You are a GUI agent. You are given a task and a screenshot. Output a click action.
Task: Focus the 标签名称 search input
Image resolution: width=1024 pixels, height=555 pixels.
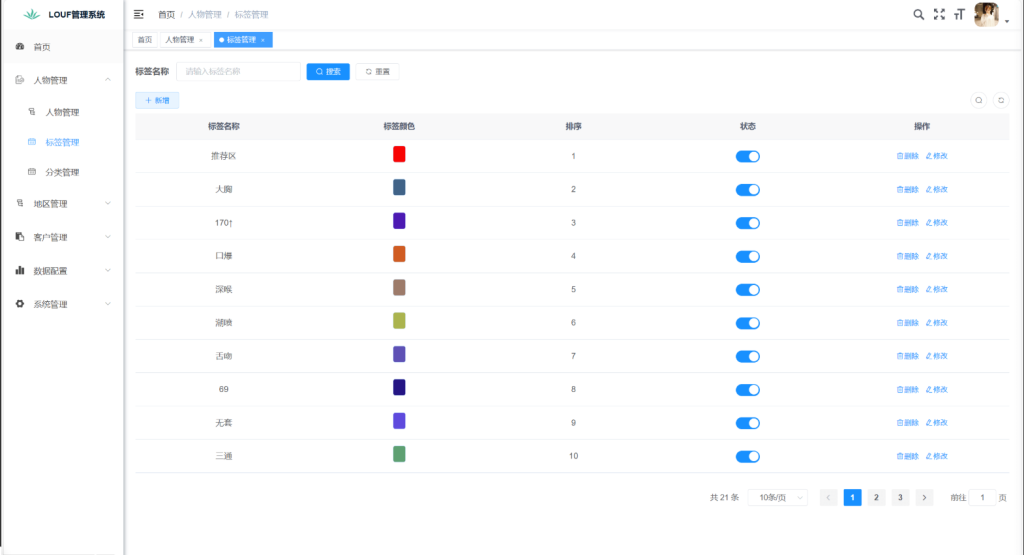[238, 71]
